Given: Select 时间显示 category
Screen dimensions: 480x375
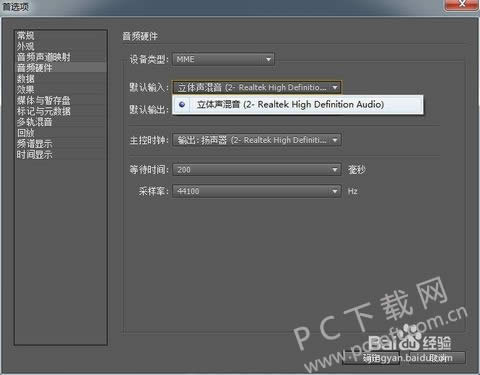Looking at the screenshot, I should (x=60, y=154).
